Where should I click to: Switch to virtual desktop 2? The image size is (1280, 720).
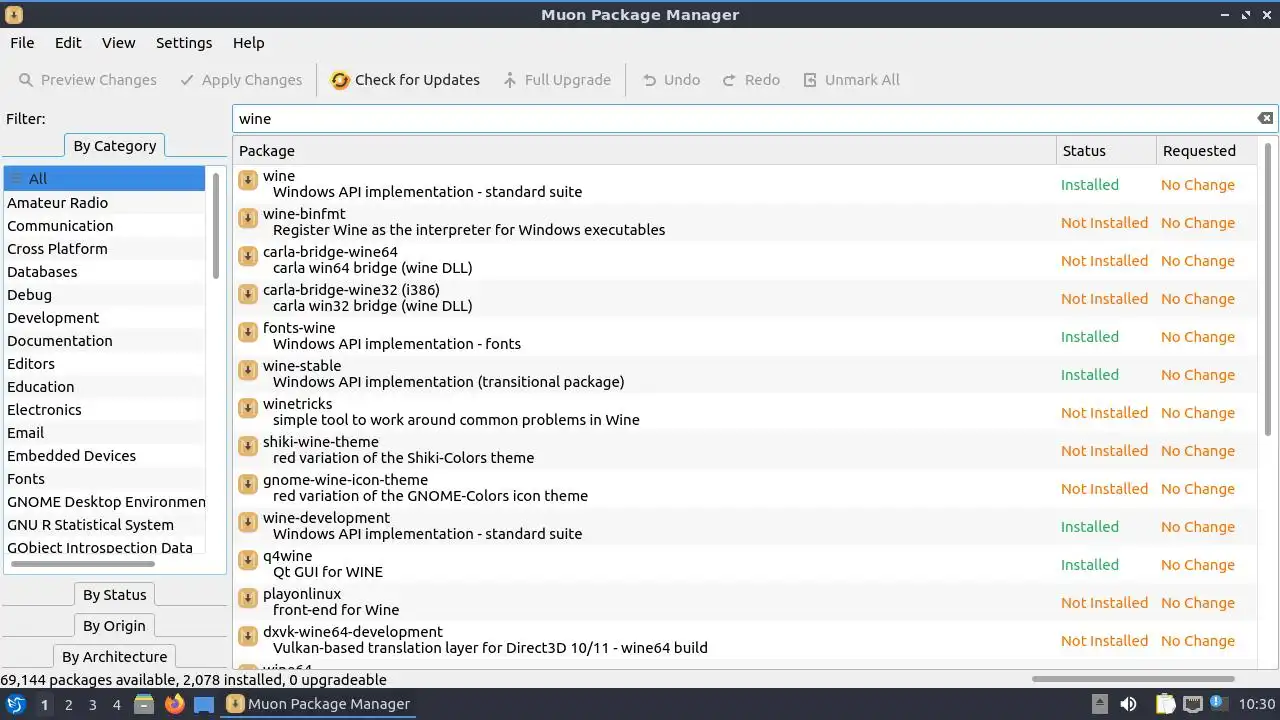[x=68, y=705]
